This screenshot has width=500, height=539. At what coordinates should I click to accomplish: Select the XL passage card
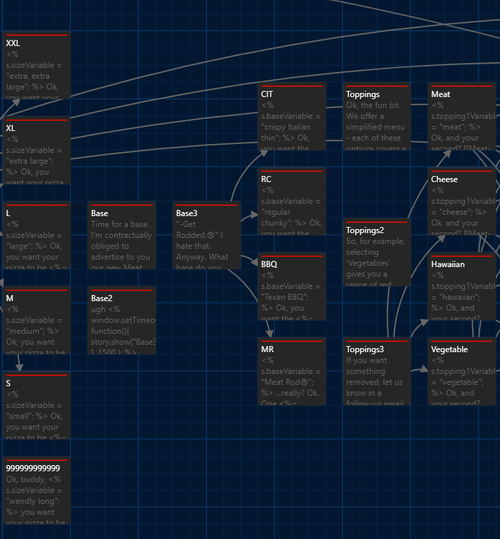point(37,150)
